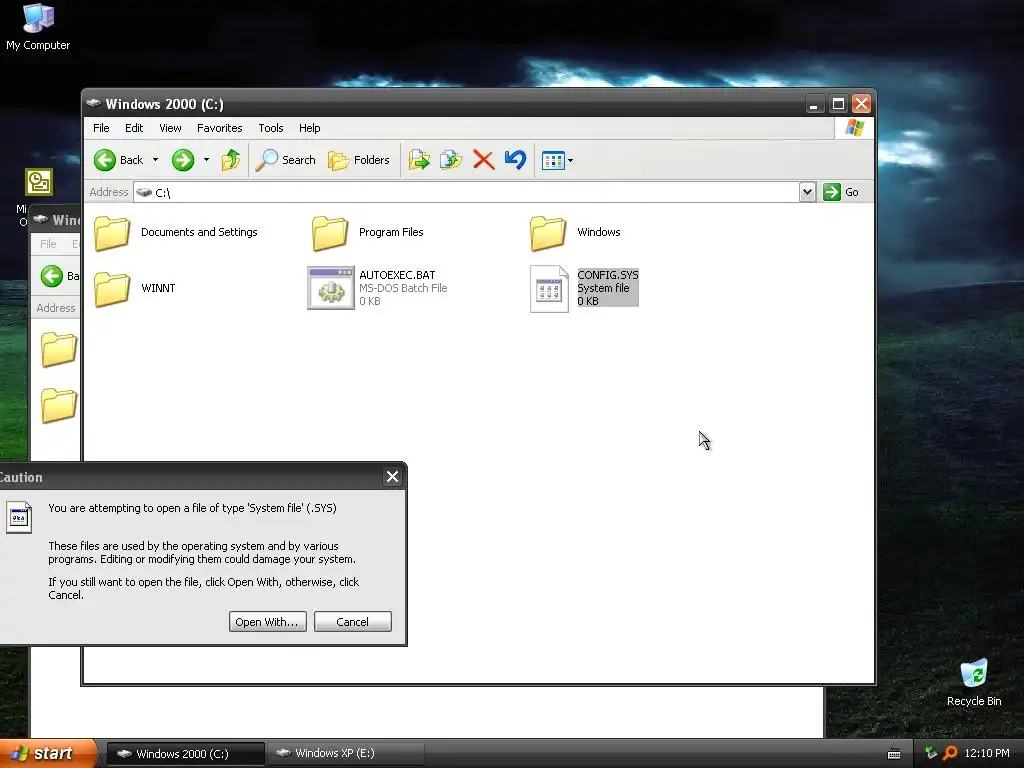Open the File menu
The width and height of the screenshot is (1024, 768).
tap(101, 128)
